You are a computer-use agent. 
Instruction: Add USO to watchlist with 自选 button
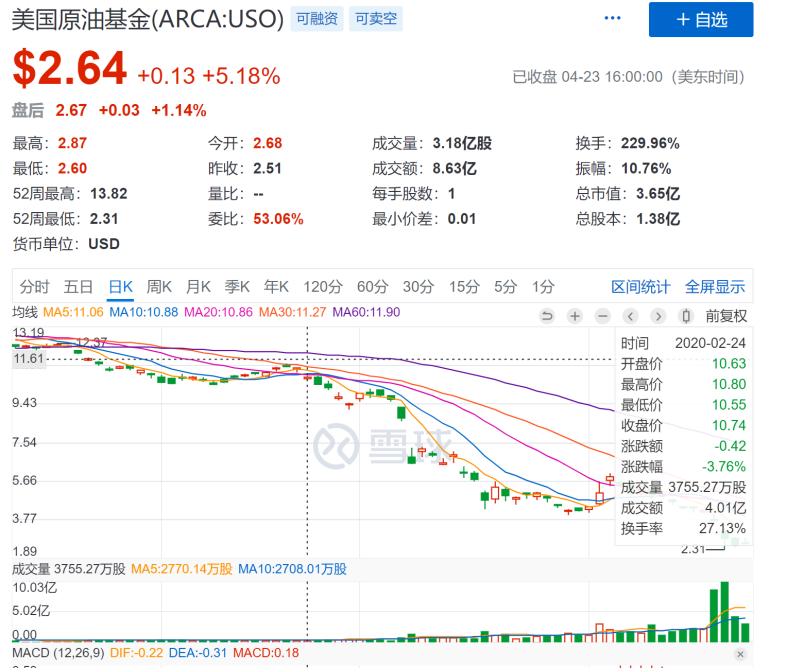(x=701, y=20)
